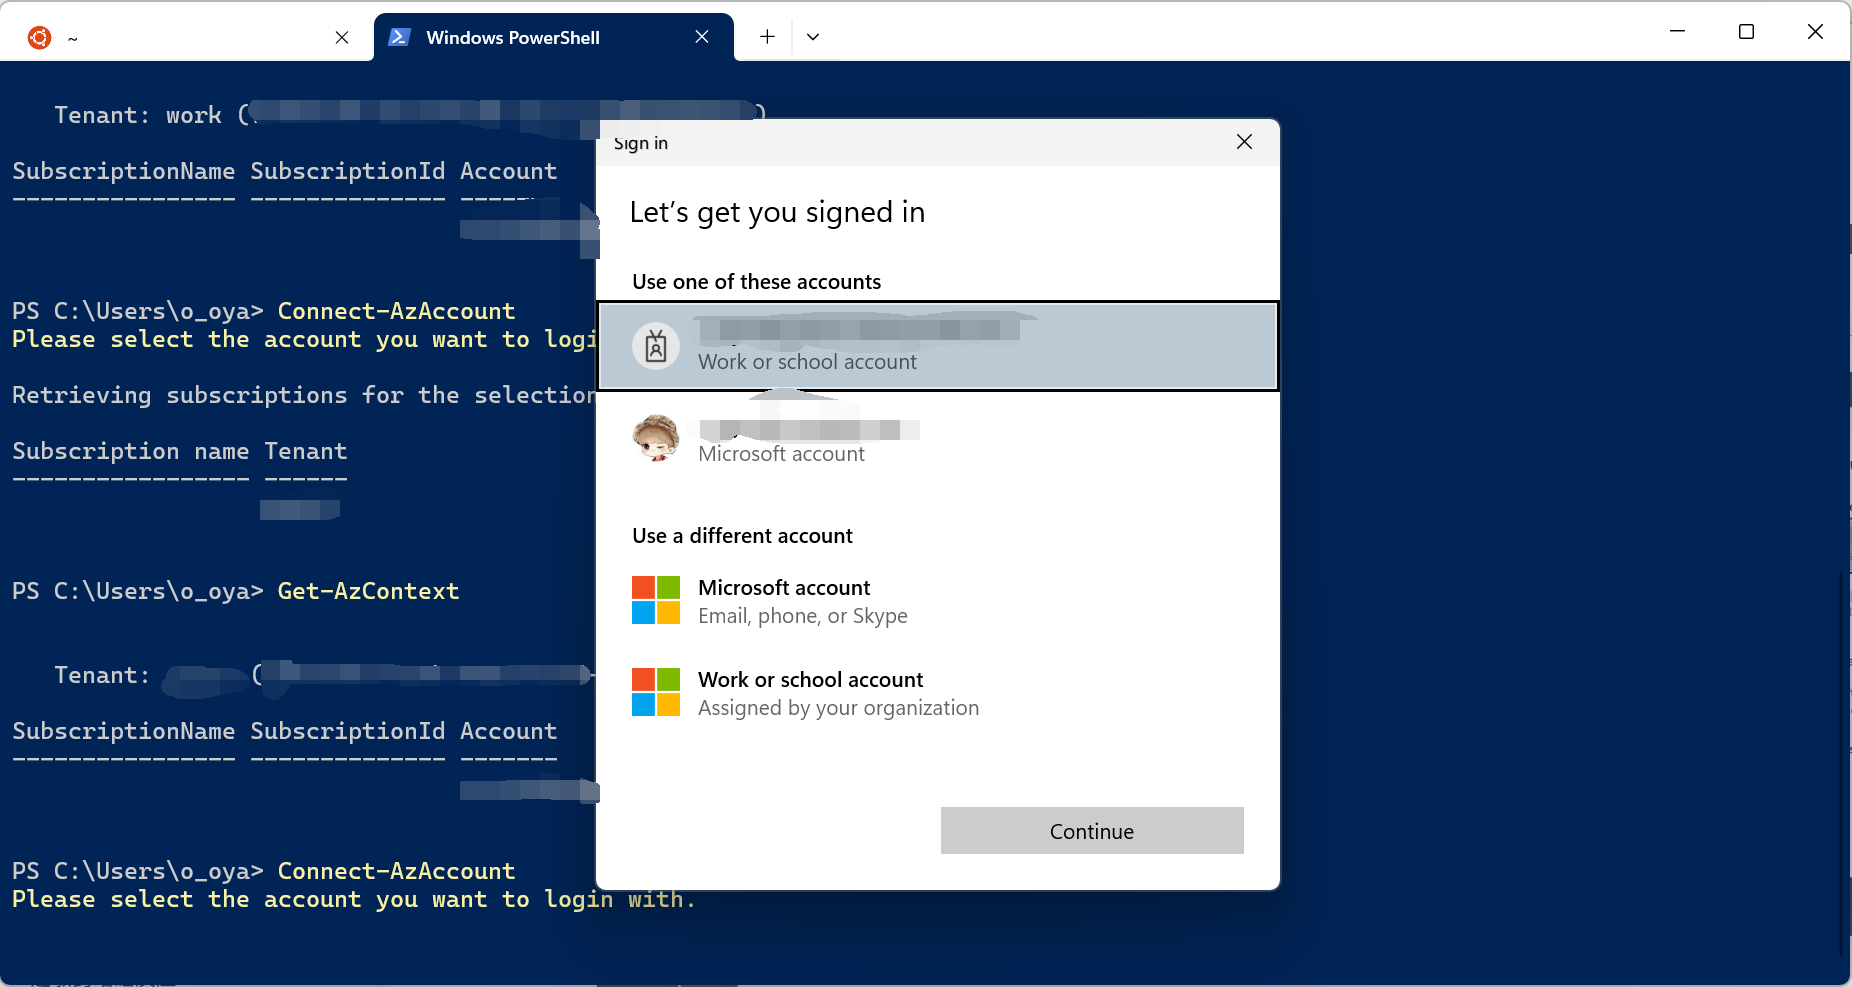
Task: Open a new terminal tab with the plus button
Action: click(767, 37)
